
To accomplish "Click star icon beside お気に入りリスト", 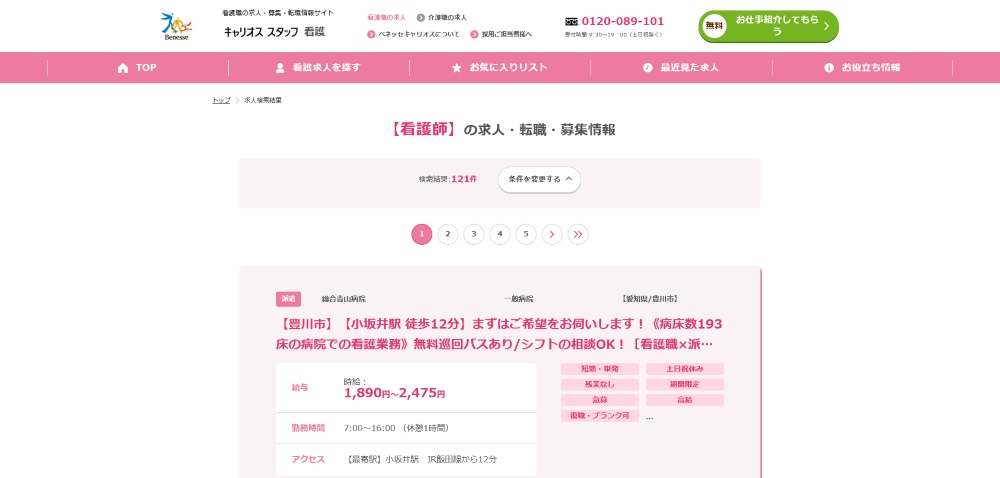I will [457, 68].
